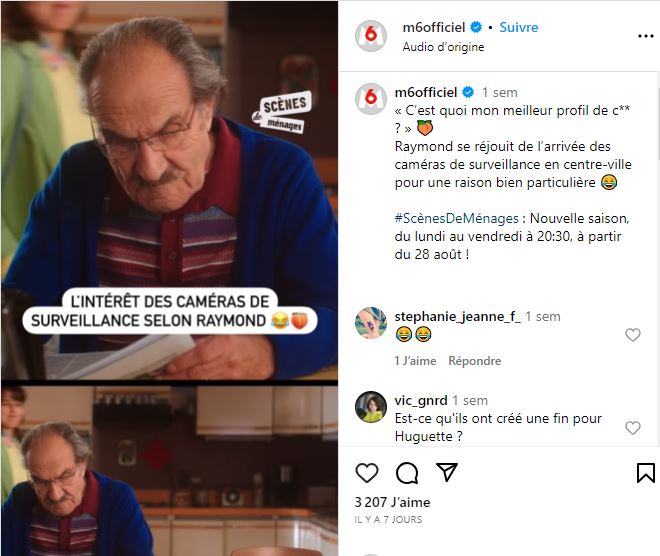The width and height of the screenshot is (660, 556).
Task: Click the comments panel scrollbar
Action: 657,124
